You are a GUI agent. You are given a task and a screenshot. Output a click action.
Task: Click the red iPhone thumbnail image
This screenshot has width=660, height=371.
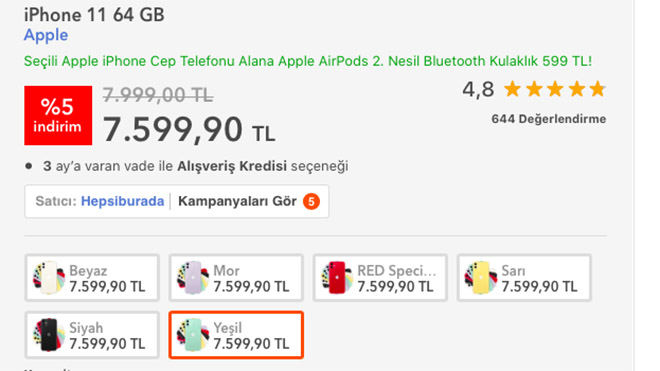[x=337, y=278]
